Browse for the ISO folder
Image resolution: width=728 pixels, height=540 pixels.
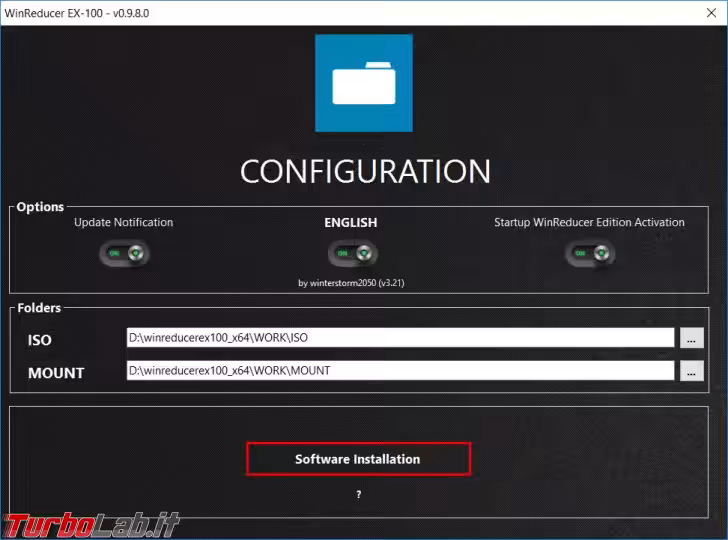tap(691, 338)
